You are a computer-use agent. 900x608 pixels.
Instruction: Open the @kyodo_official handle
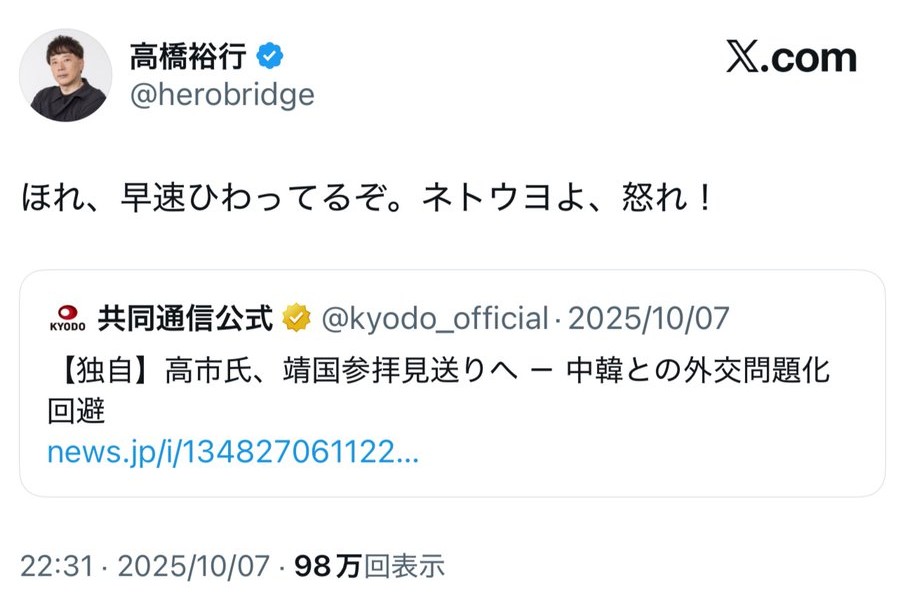(433, 318)
